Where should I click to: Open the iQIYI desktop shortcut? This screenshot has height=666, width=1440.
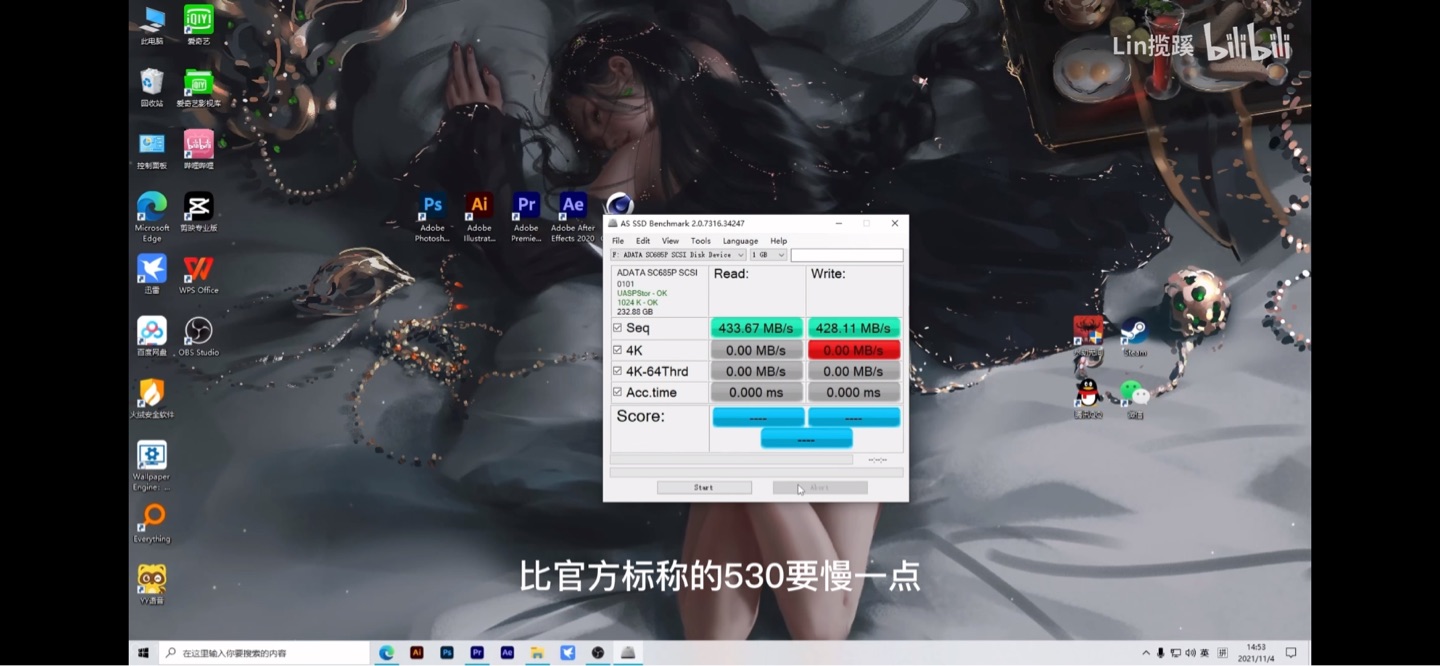click(x=198, y=23)
